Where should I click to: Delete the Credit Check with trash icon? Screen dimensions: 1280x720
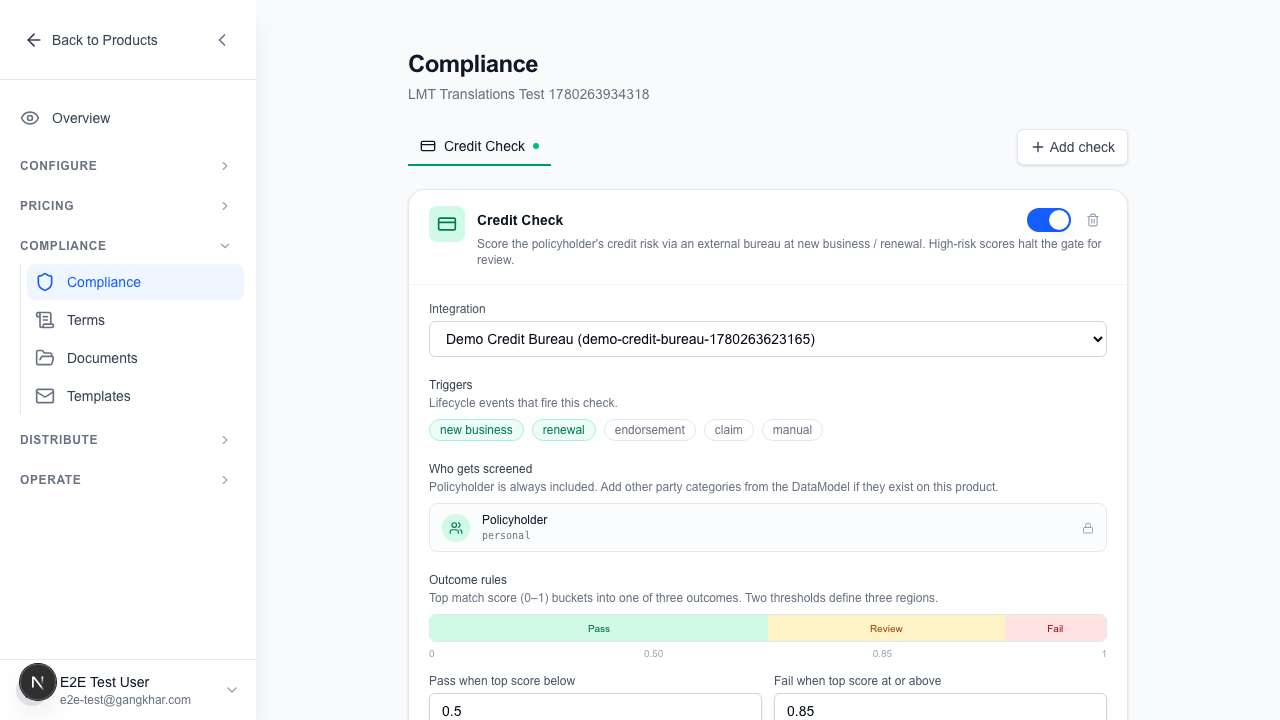[x=1093, y=220]
